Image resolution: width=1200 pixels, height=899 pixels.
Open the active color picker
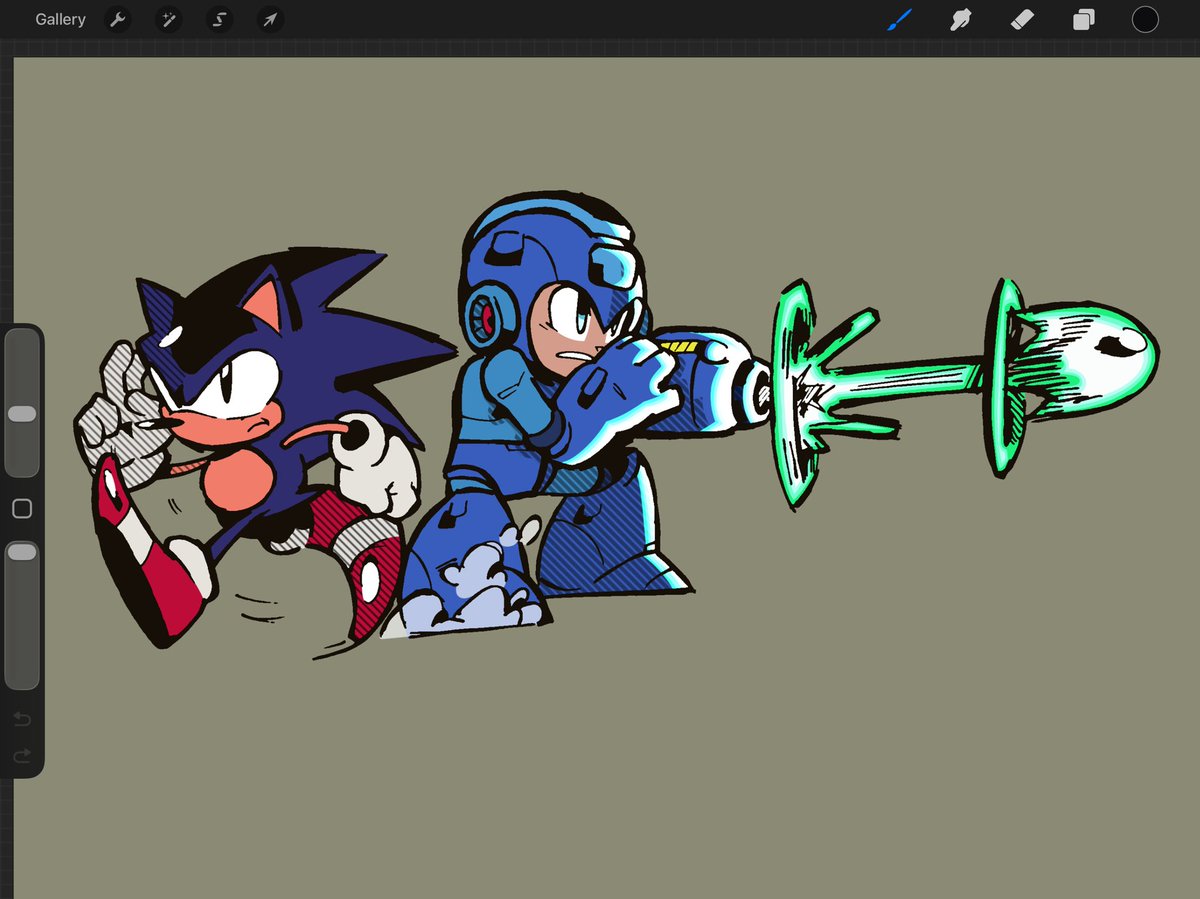pos(1145,19)
